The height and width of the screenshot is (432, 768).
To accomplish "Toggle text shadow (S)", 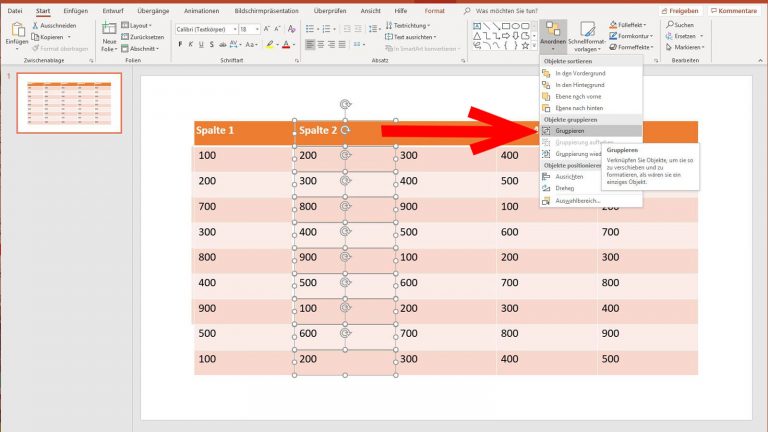I will pyautogui.click(x=212, y=45).
